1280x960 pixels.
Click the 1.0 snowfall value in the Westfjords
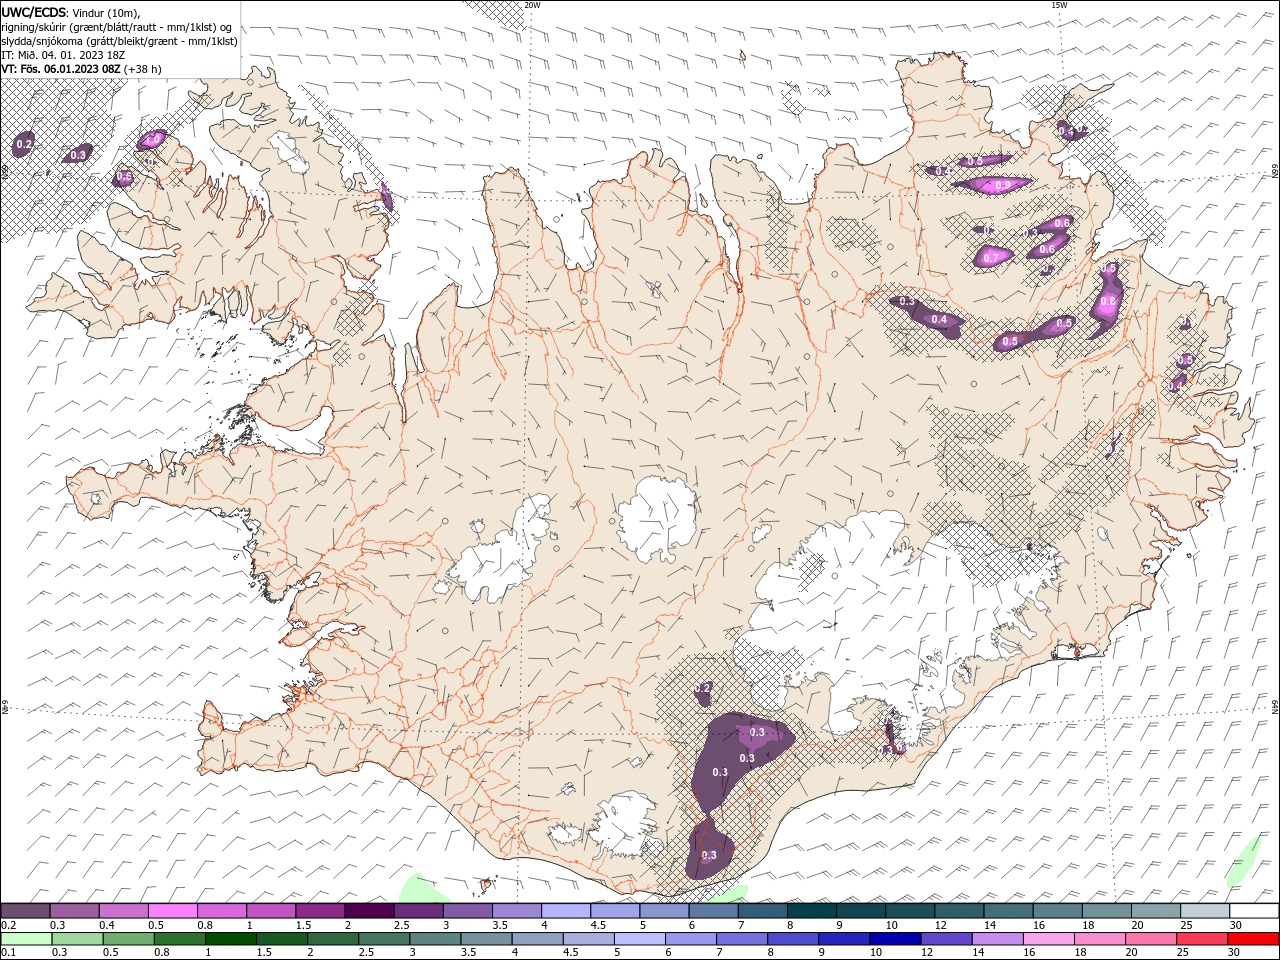pyautogui.click(x=153, y=139)
